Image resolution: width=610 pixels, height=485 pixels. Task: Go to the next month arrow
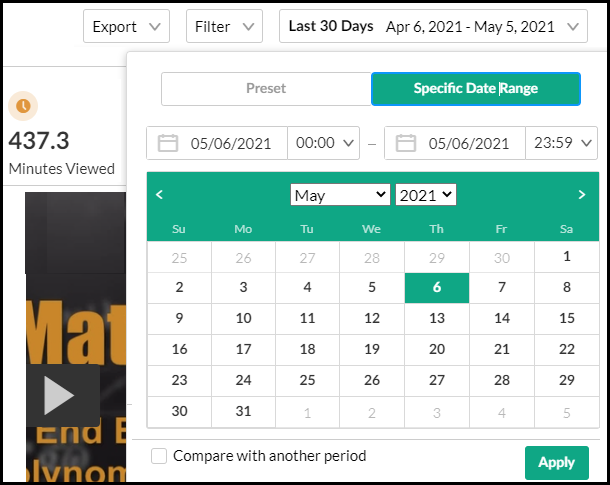pos(582,195)
